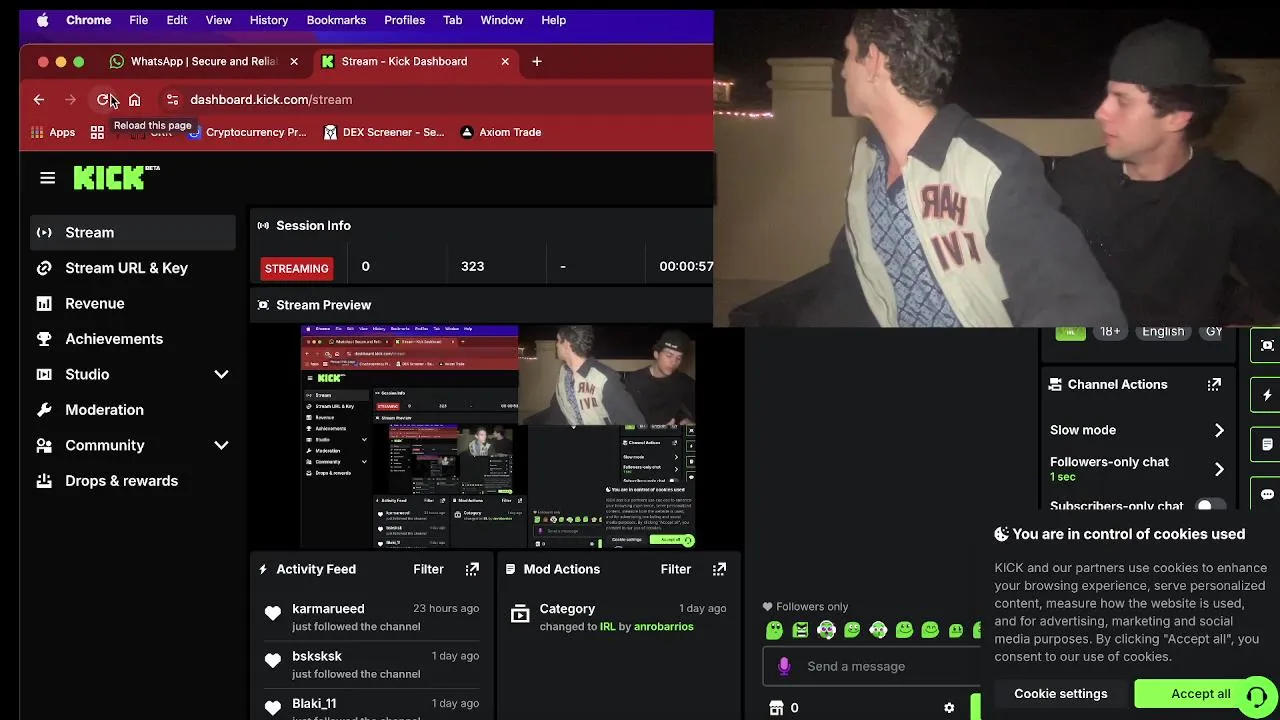Open Cookie settings
This screenshot has width=1280, height=720.
(1061, 694)
